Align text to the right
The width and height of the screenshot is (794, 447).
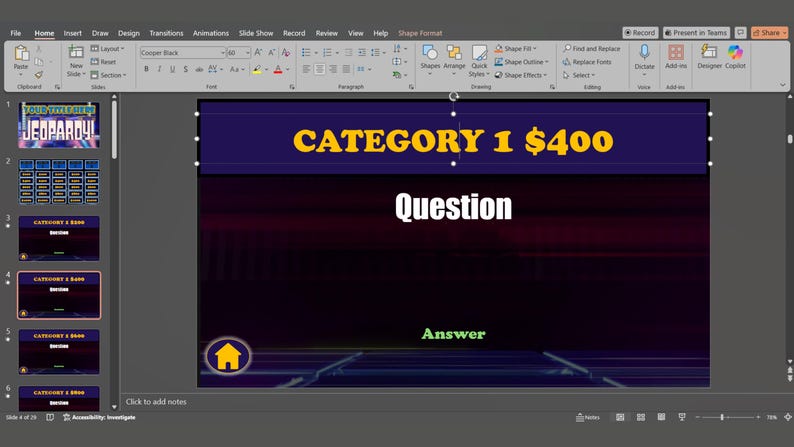333,69
